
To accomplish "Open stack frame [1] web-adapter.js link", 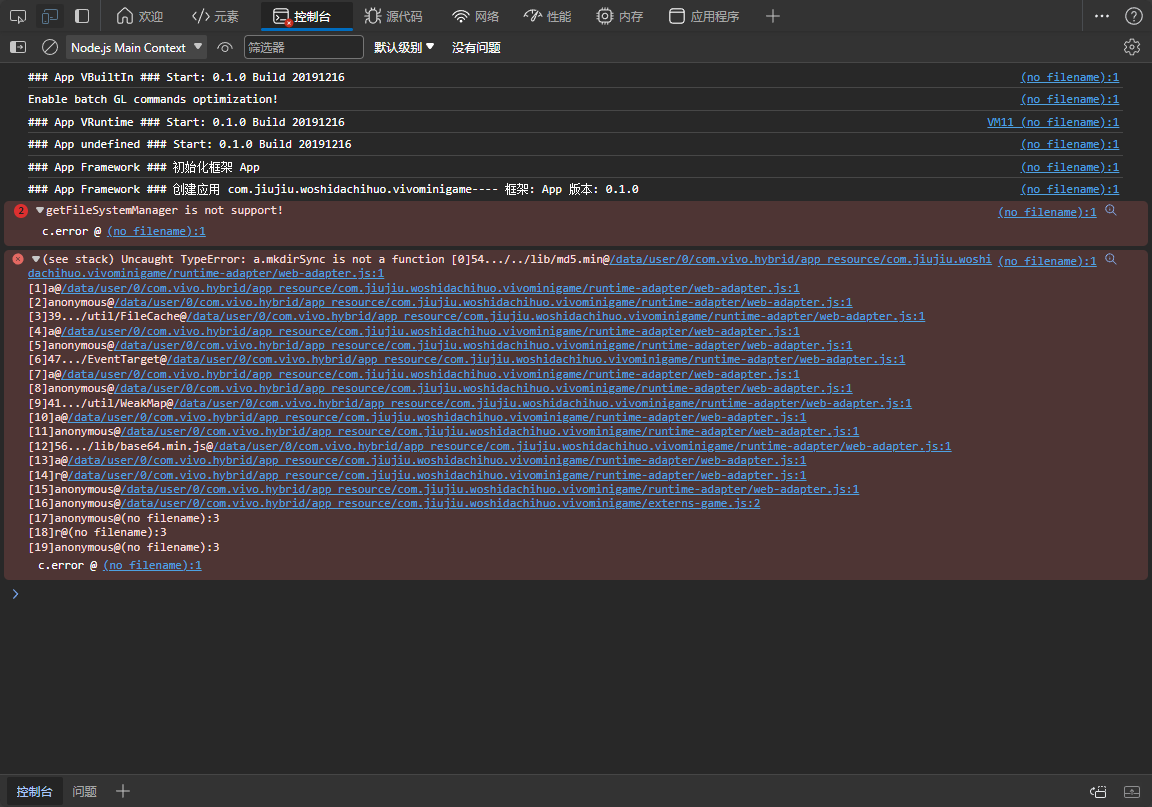I will pos(430,288).
